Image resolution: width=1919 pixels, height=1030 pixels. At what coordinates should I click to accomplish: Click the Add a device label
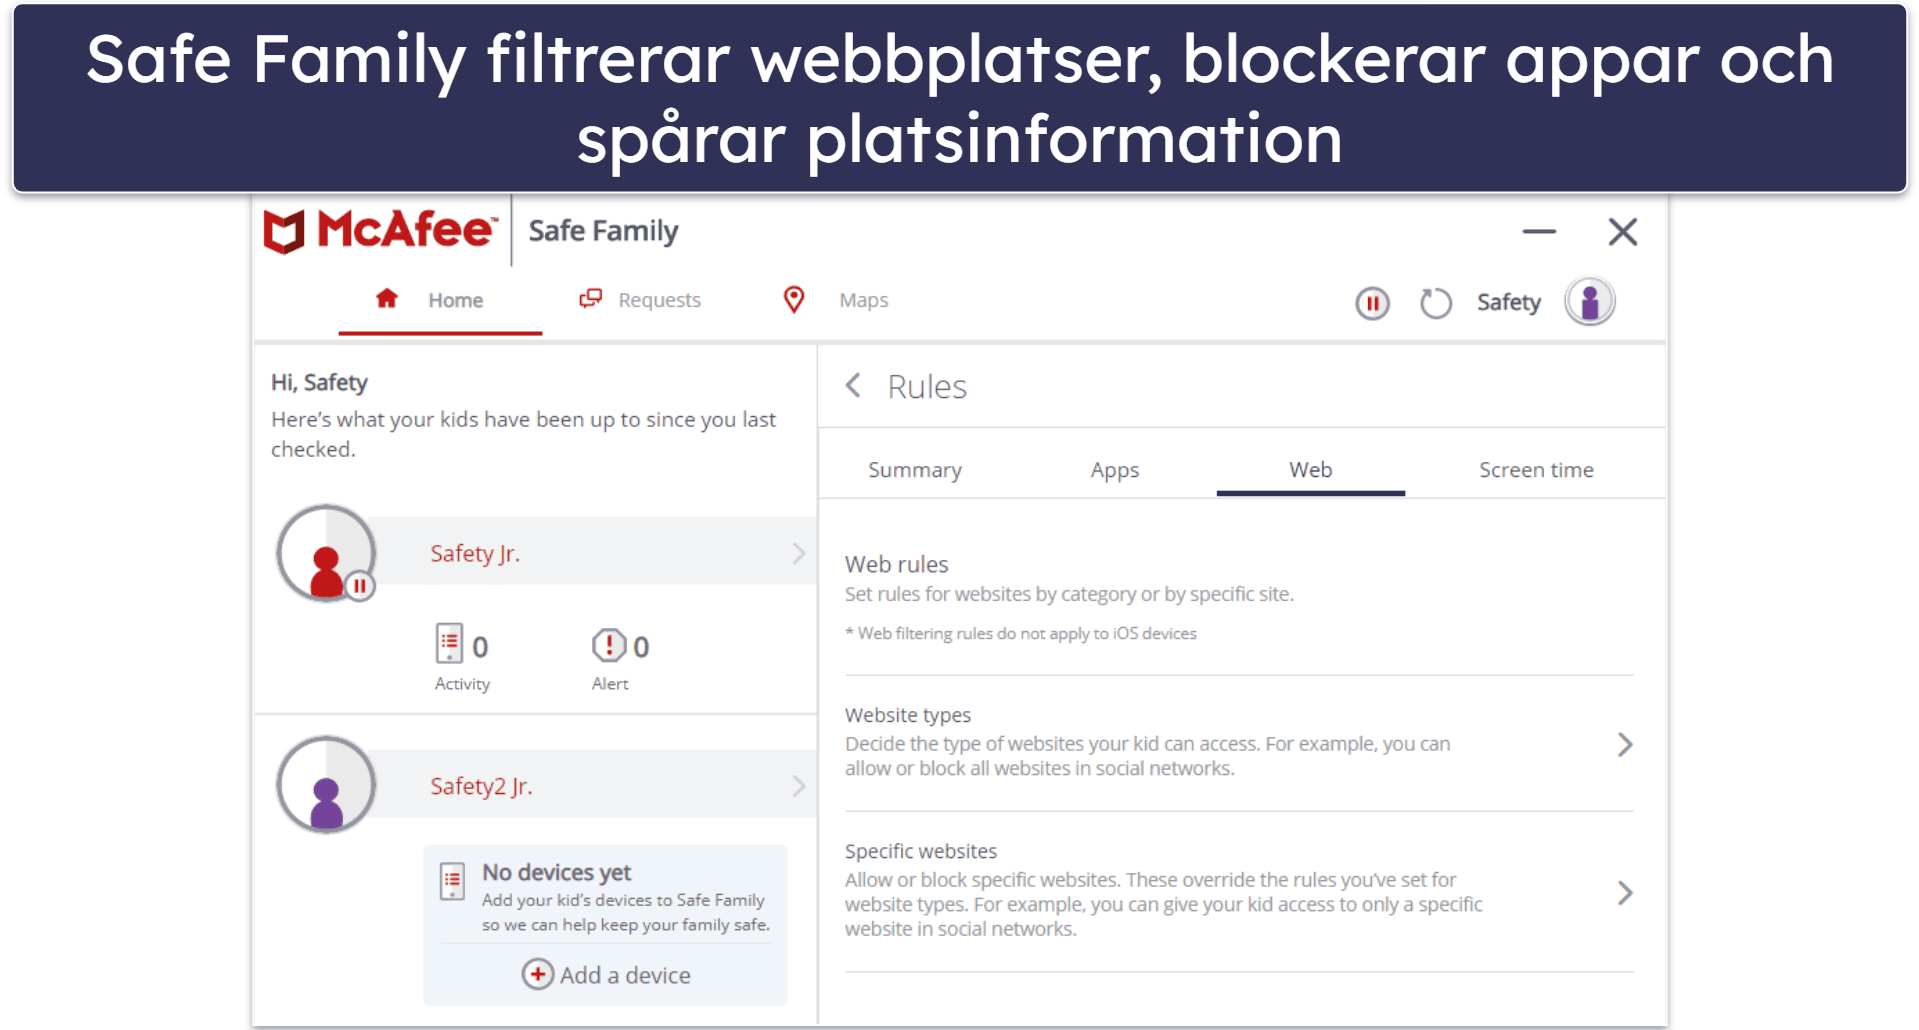(x=625, y=975)
